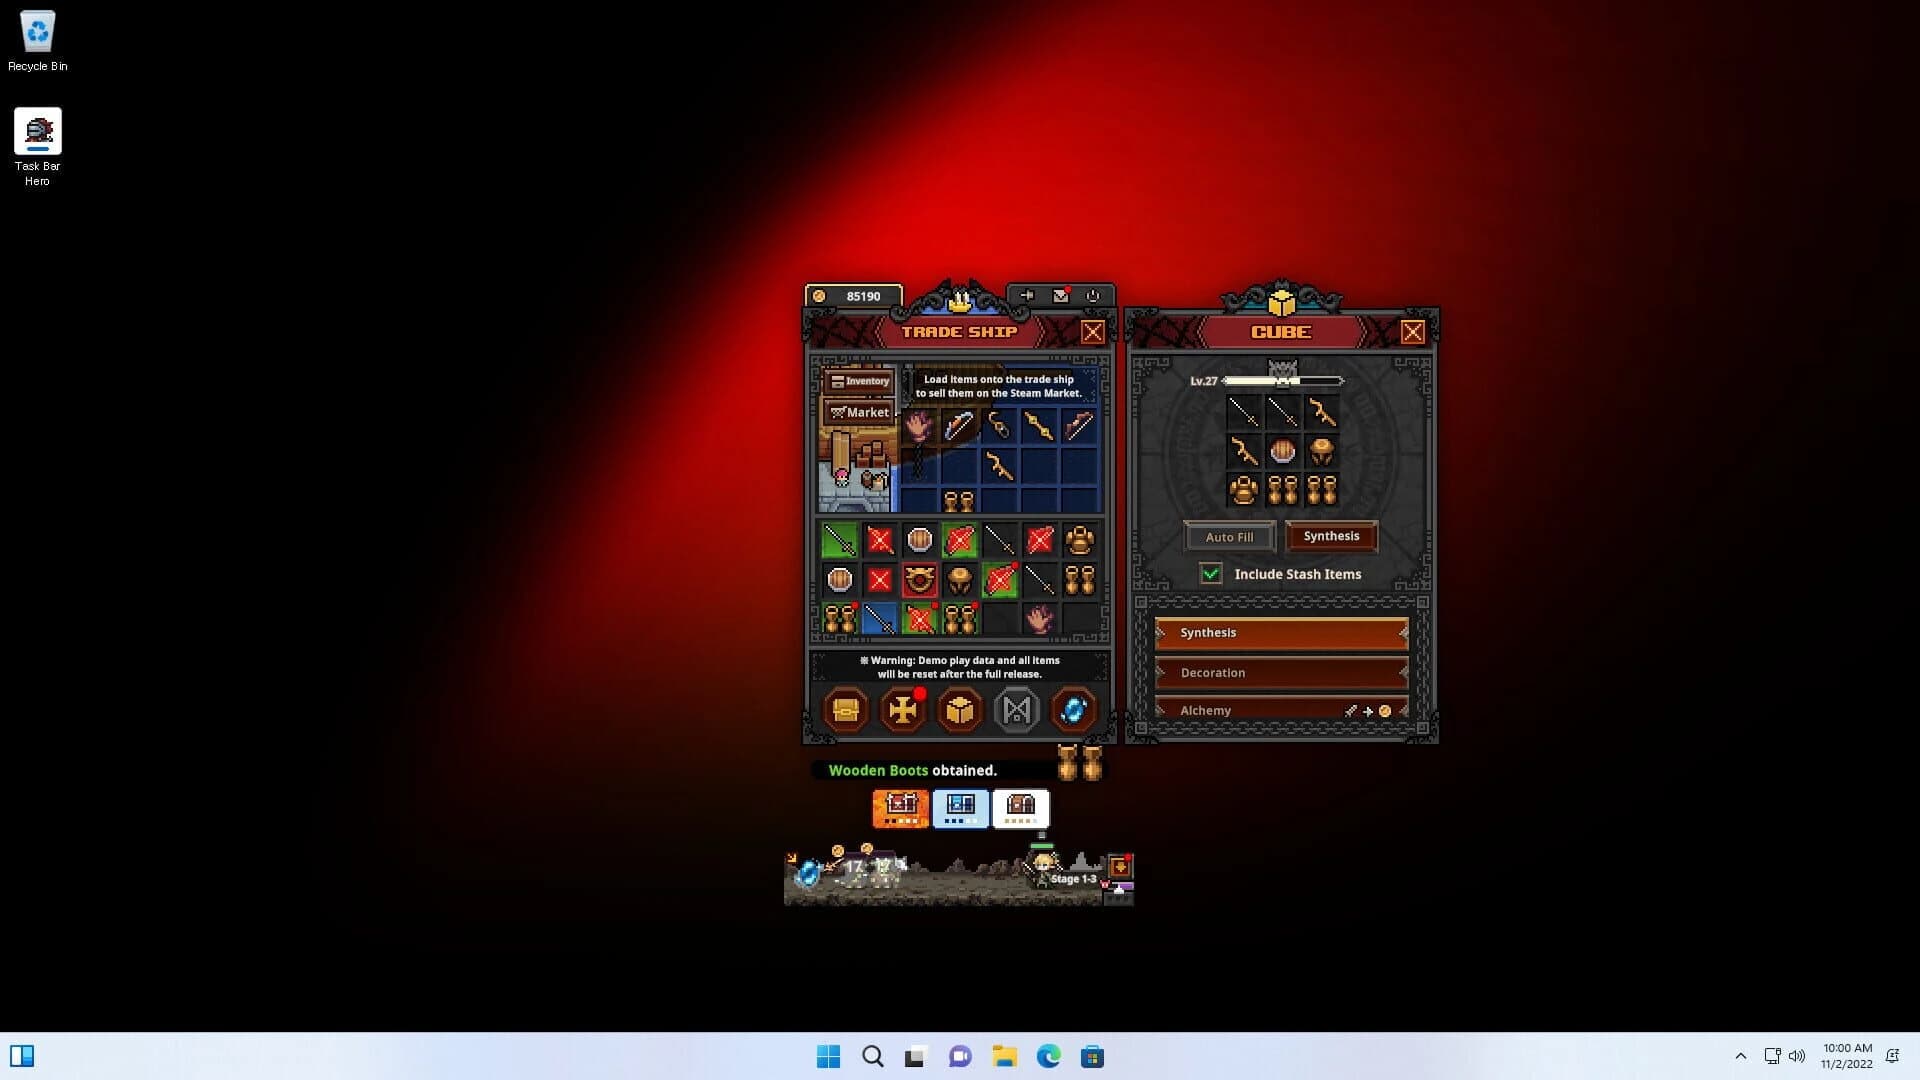
Task: Open the mail icon with notification dot
Action: pos(1060,295)
